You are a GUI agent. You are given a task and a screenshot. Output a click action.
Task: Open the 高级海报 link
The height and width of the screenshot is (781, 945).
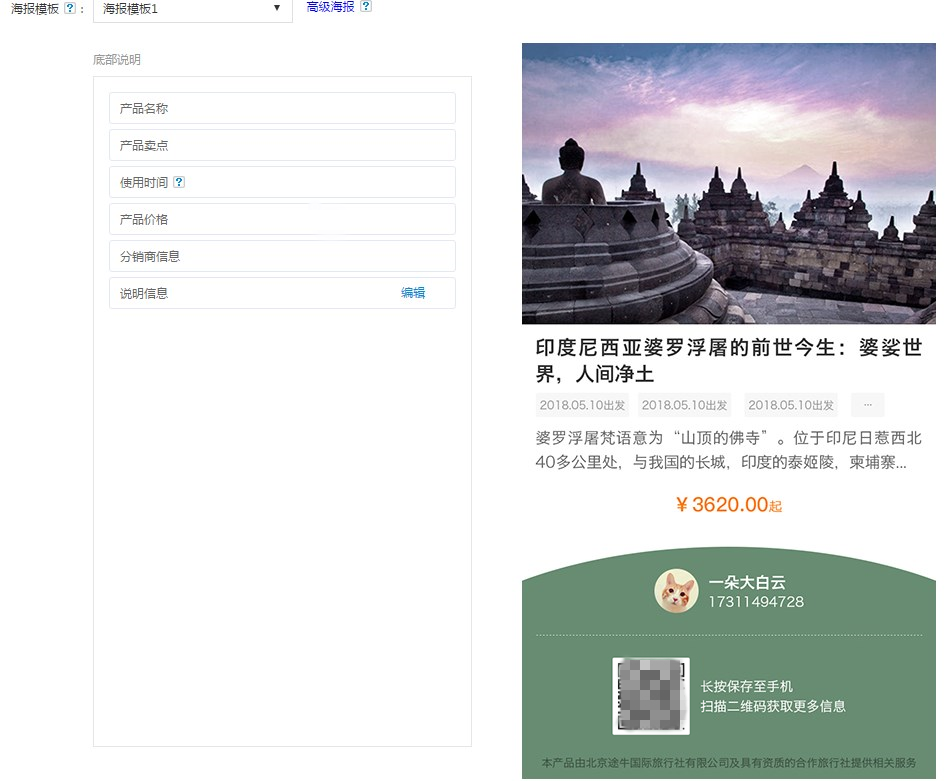(330, 6)
